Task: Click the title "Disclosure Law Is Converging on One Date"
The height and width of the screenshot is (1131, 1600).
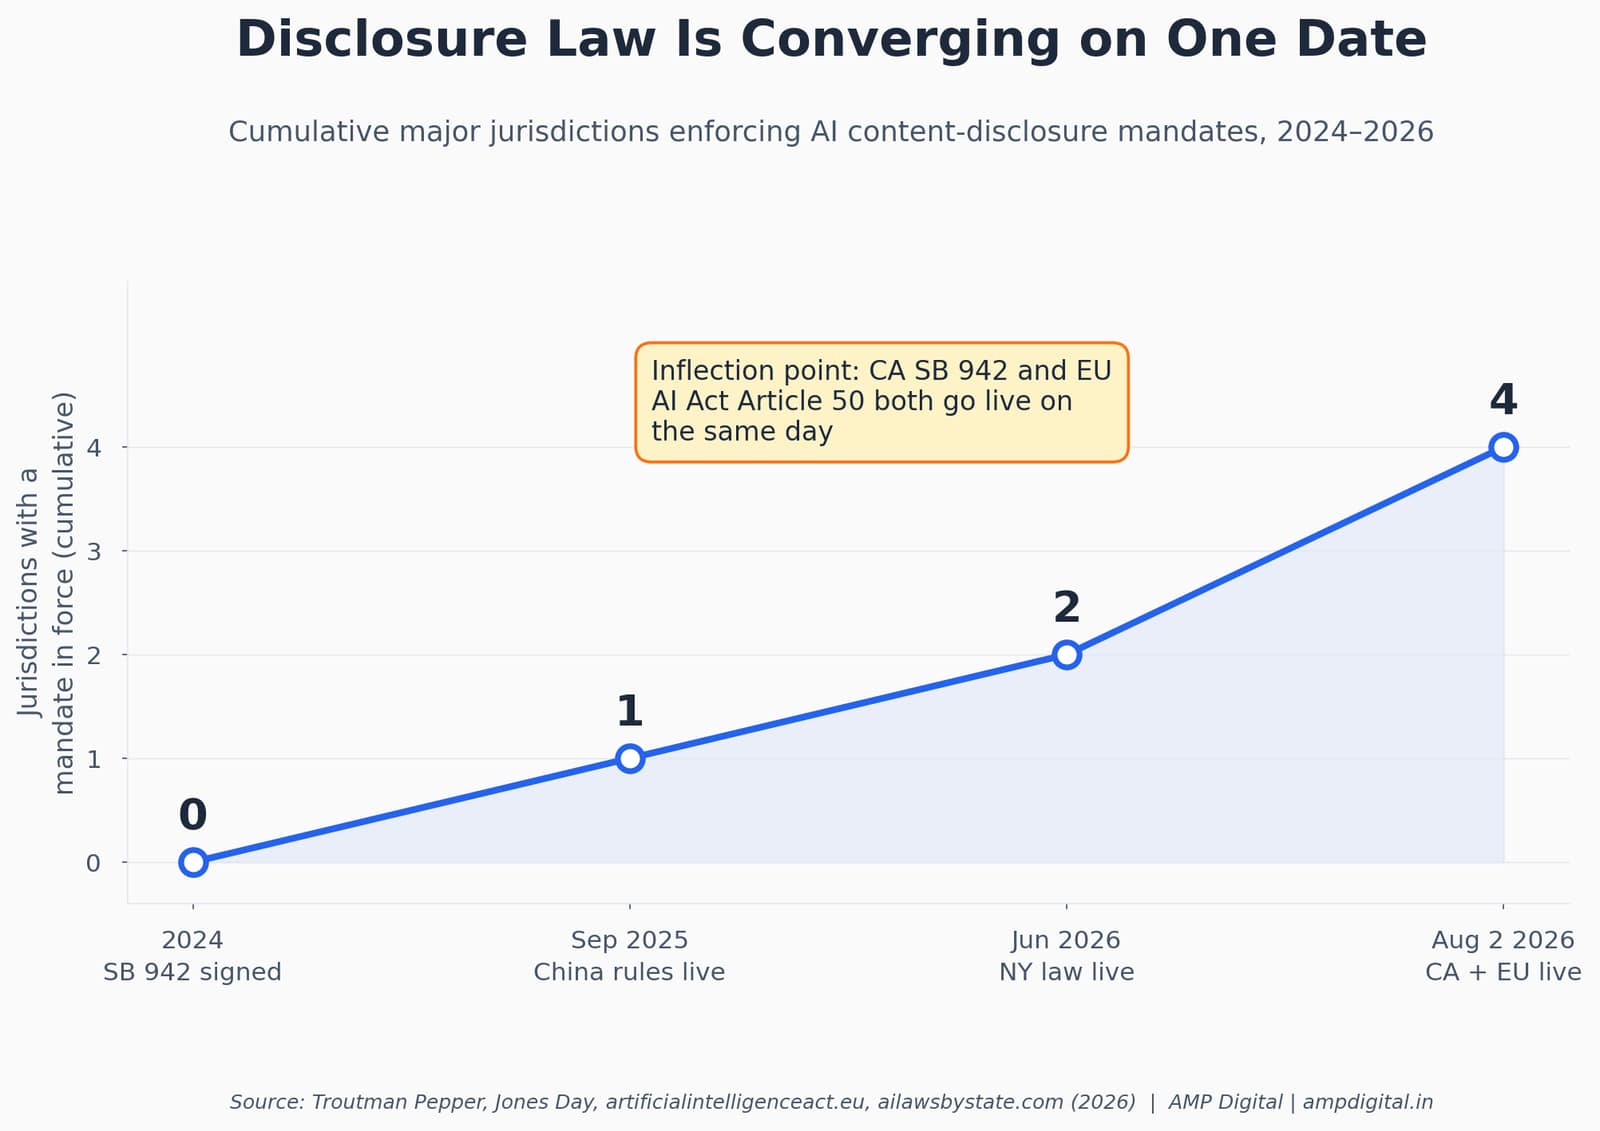Action: click(x=831, y=40)
